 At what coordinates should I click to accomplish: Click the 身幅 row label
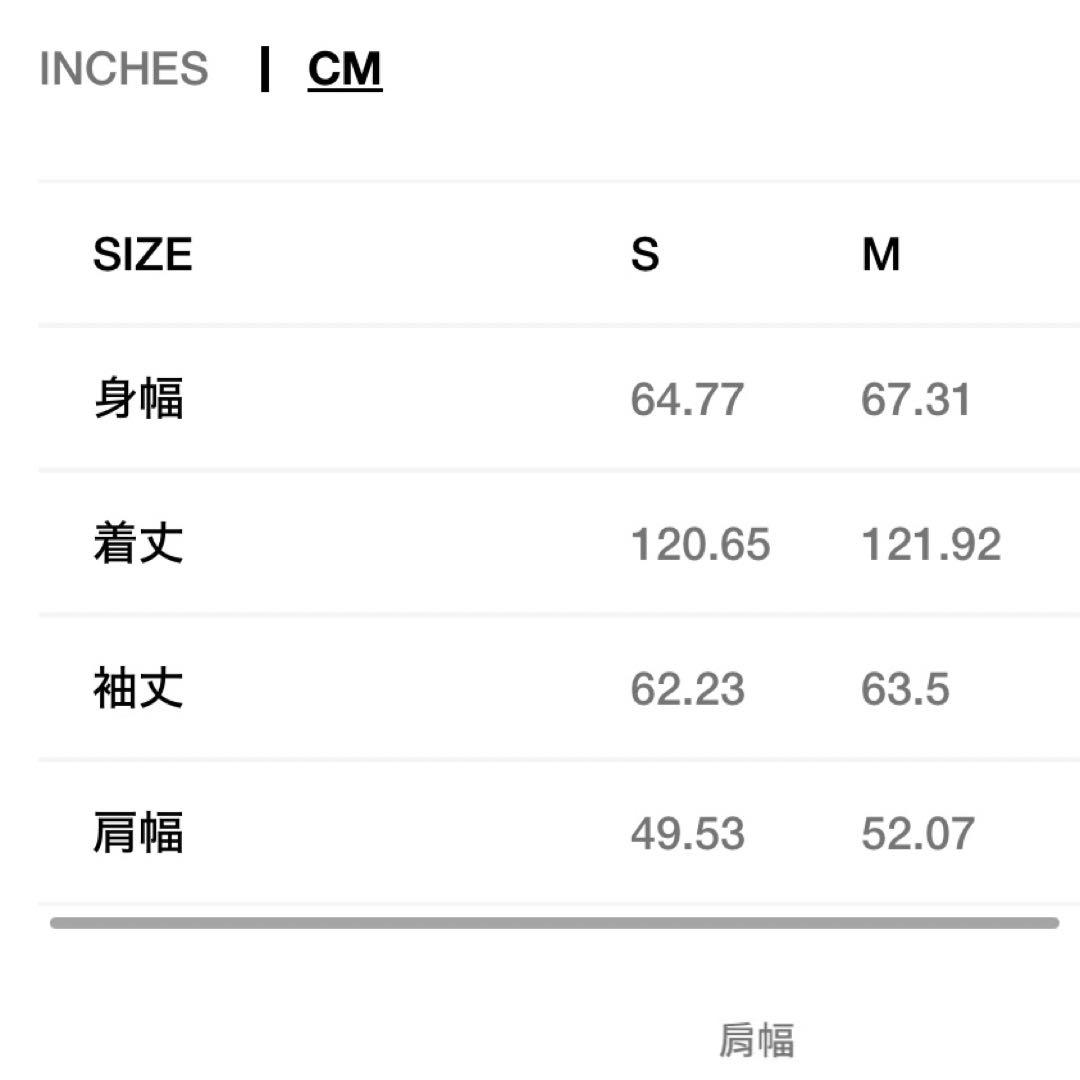pyautogui.click(x=138, y=399)
